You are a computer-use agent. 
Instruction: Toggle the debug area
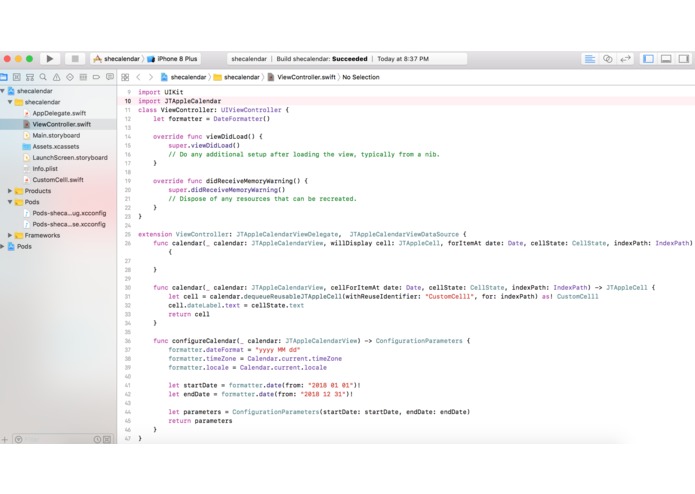point(666,58)
